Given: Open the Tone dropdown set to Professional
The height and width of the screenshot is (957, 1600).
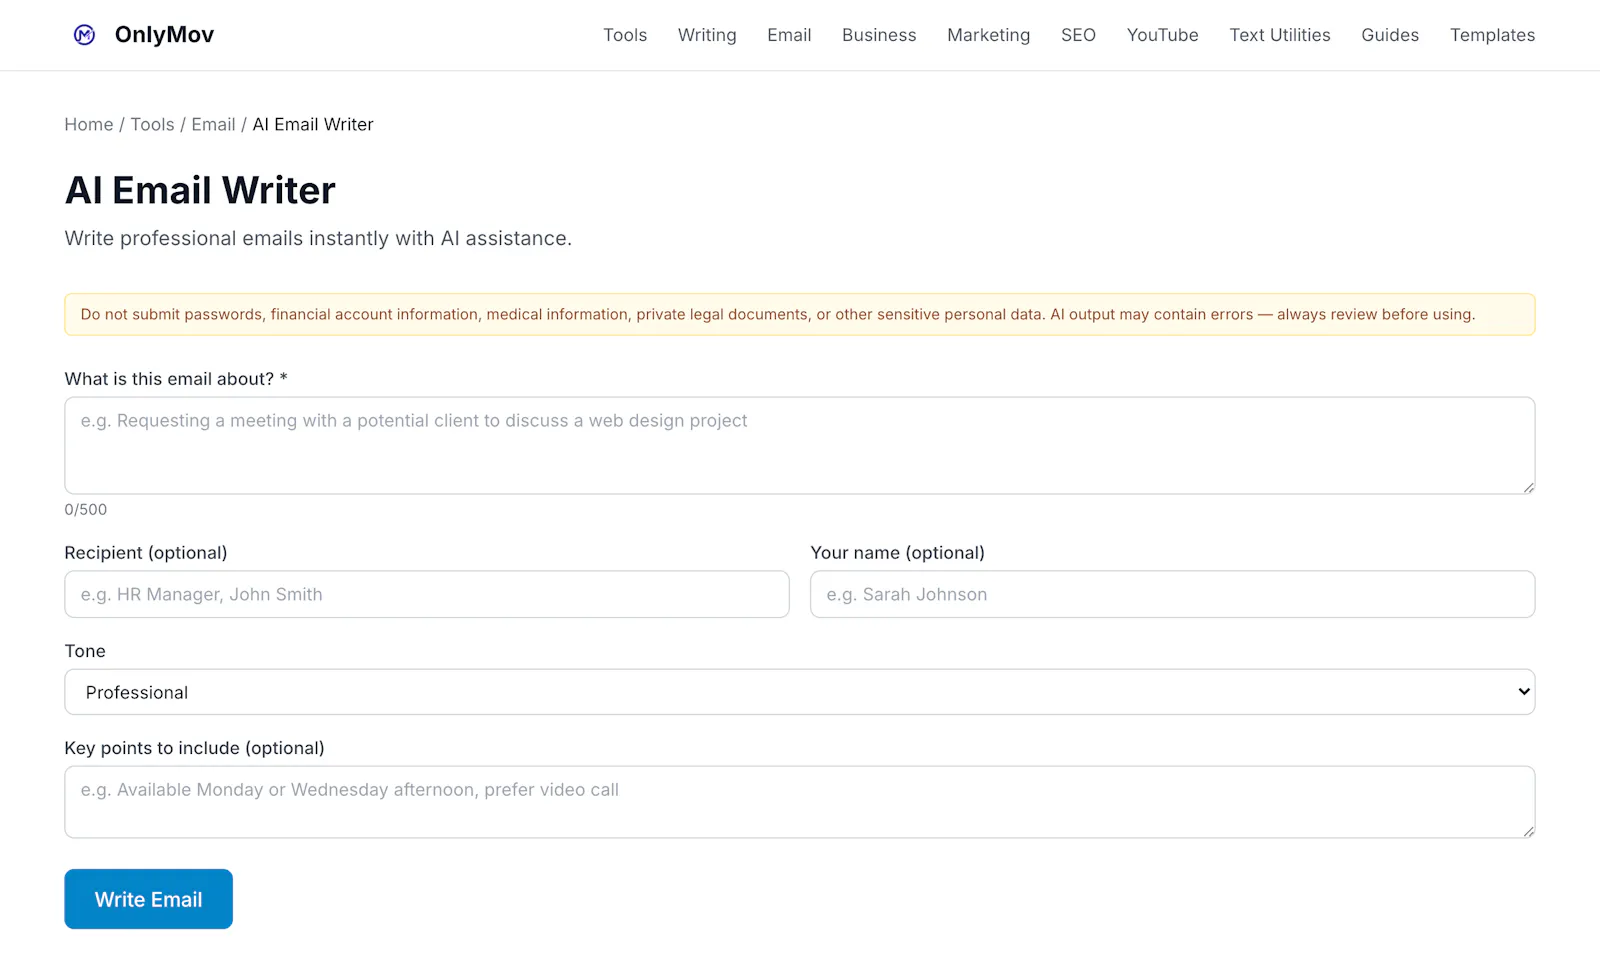Looking at the screenshot, I should 800,692.
